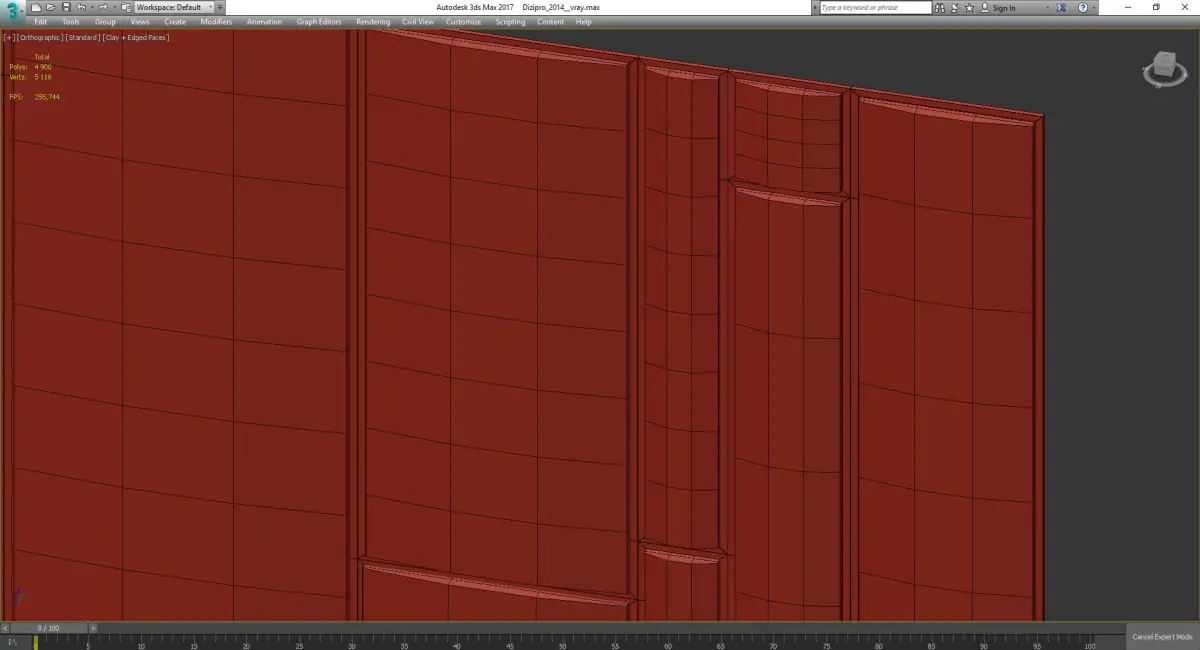
Task: Minimize the 3ds Max window
Action: pyautogui.click(x=1128, y=7)
